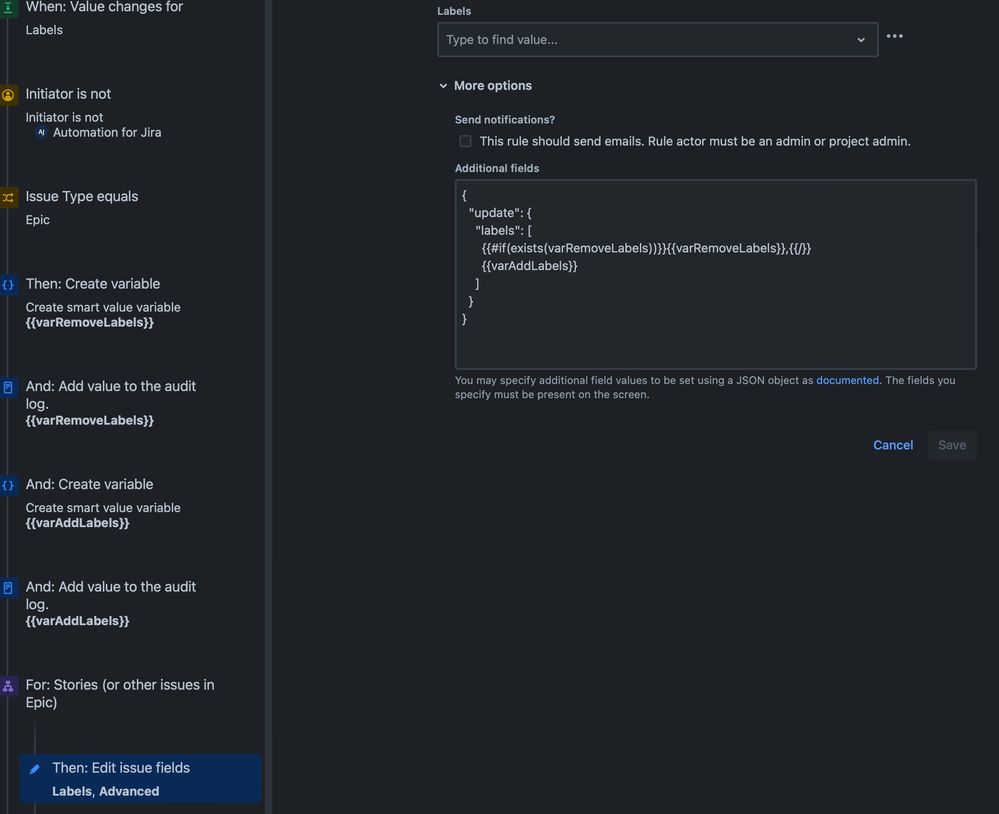Click the Issue Type equals condition icon
The width and height of the screenshot is (999, 814).
[x=9, y=196]
